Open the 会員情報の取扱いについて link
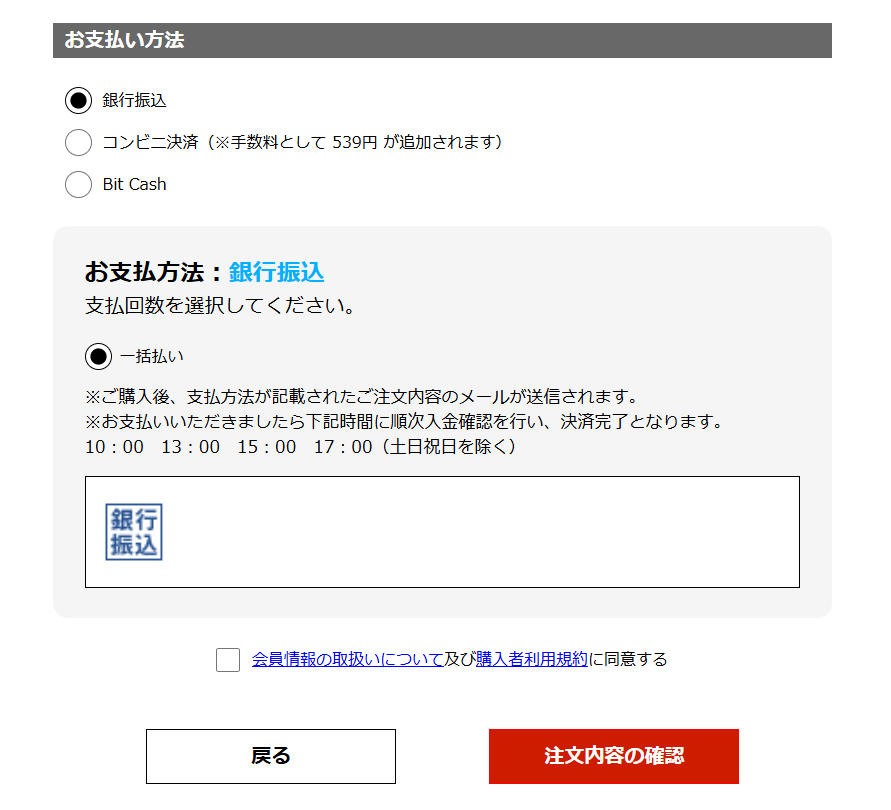891x810 pixels. tap(347, 659)
